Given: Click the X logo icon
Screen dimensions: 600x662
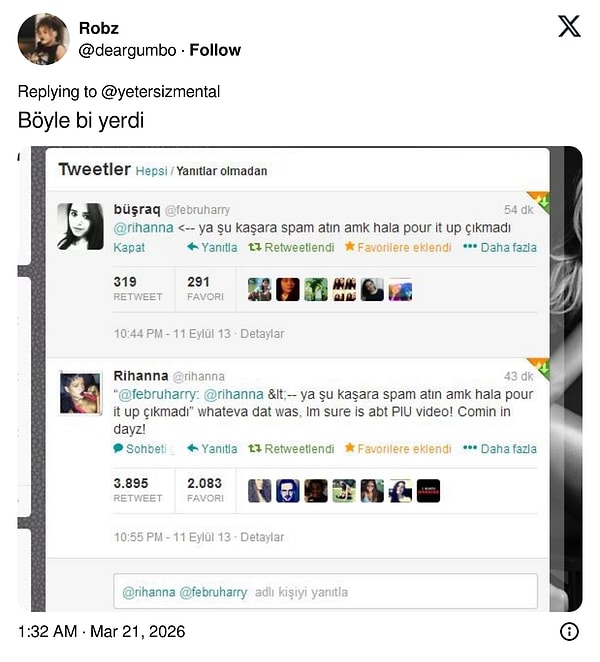Looking at the screenshot, I should tap(569, 26).
